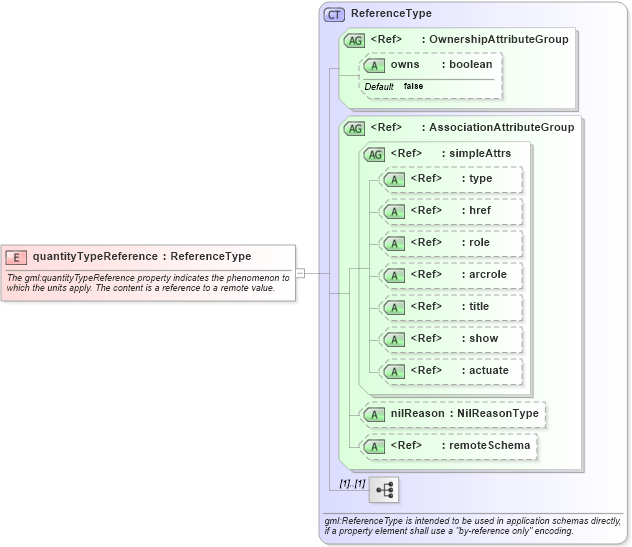Collapse the quantityTypeReference element node
The width and height of the screenshot is (632, 547).
[x=300, y=273]
